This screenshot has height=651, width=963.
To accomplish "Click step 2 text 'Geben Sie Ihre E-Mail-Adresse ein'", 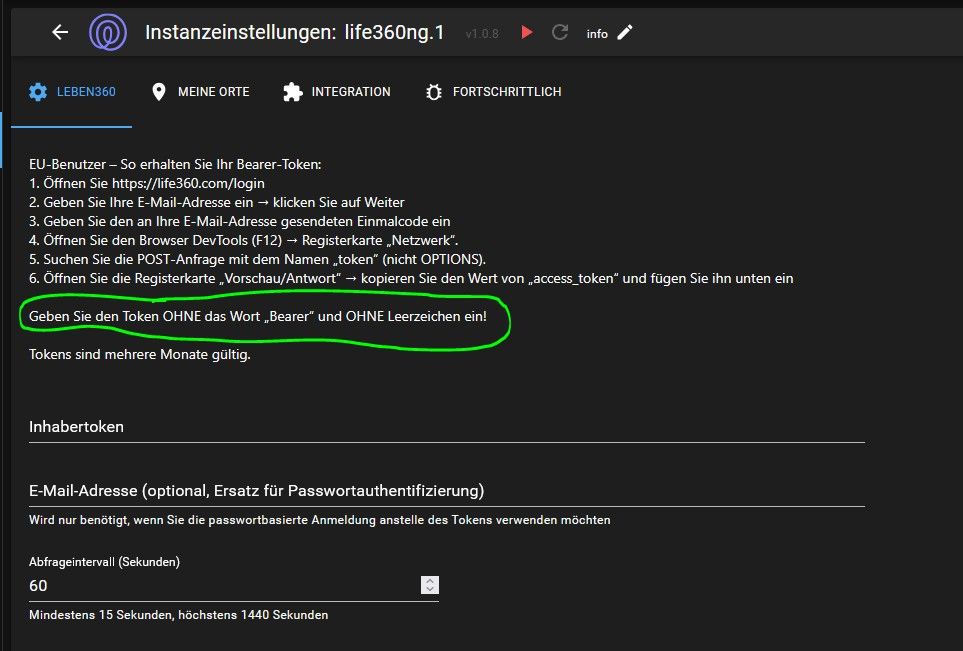I will click(x=217, y=202).
